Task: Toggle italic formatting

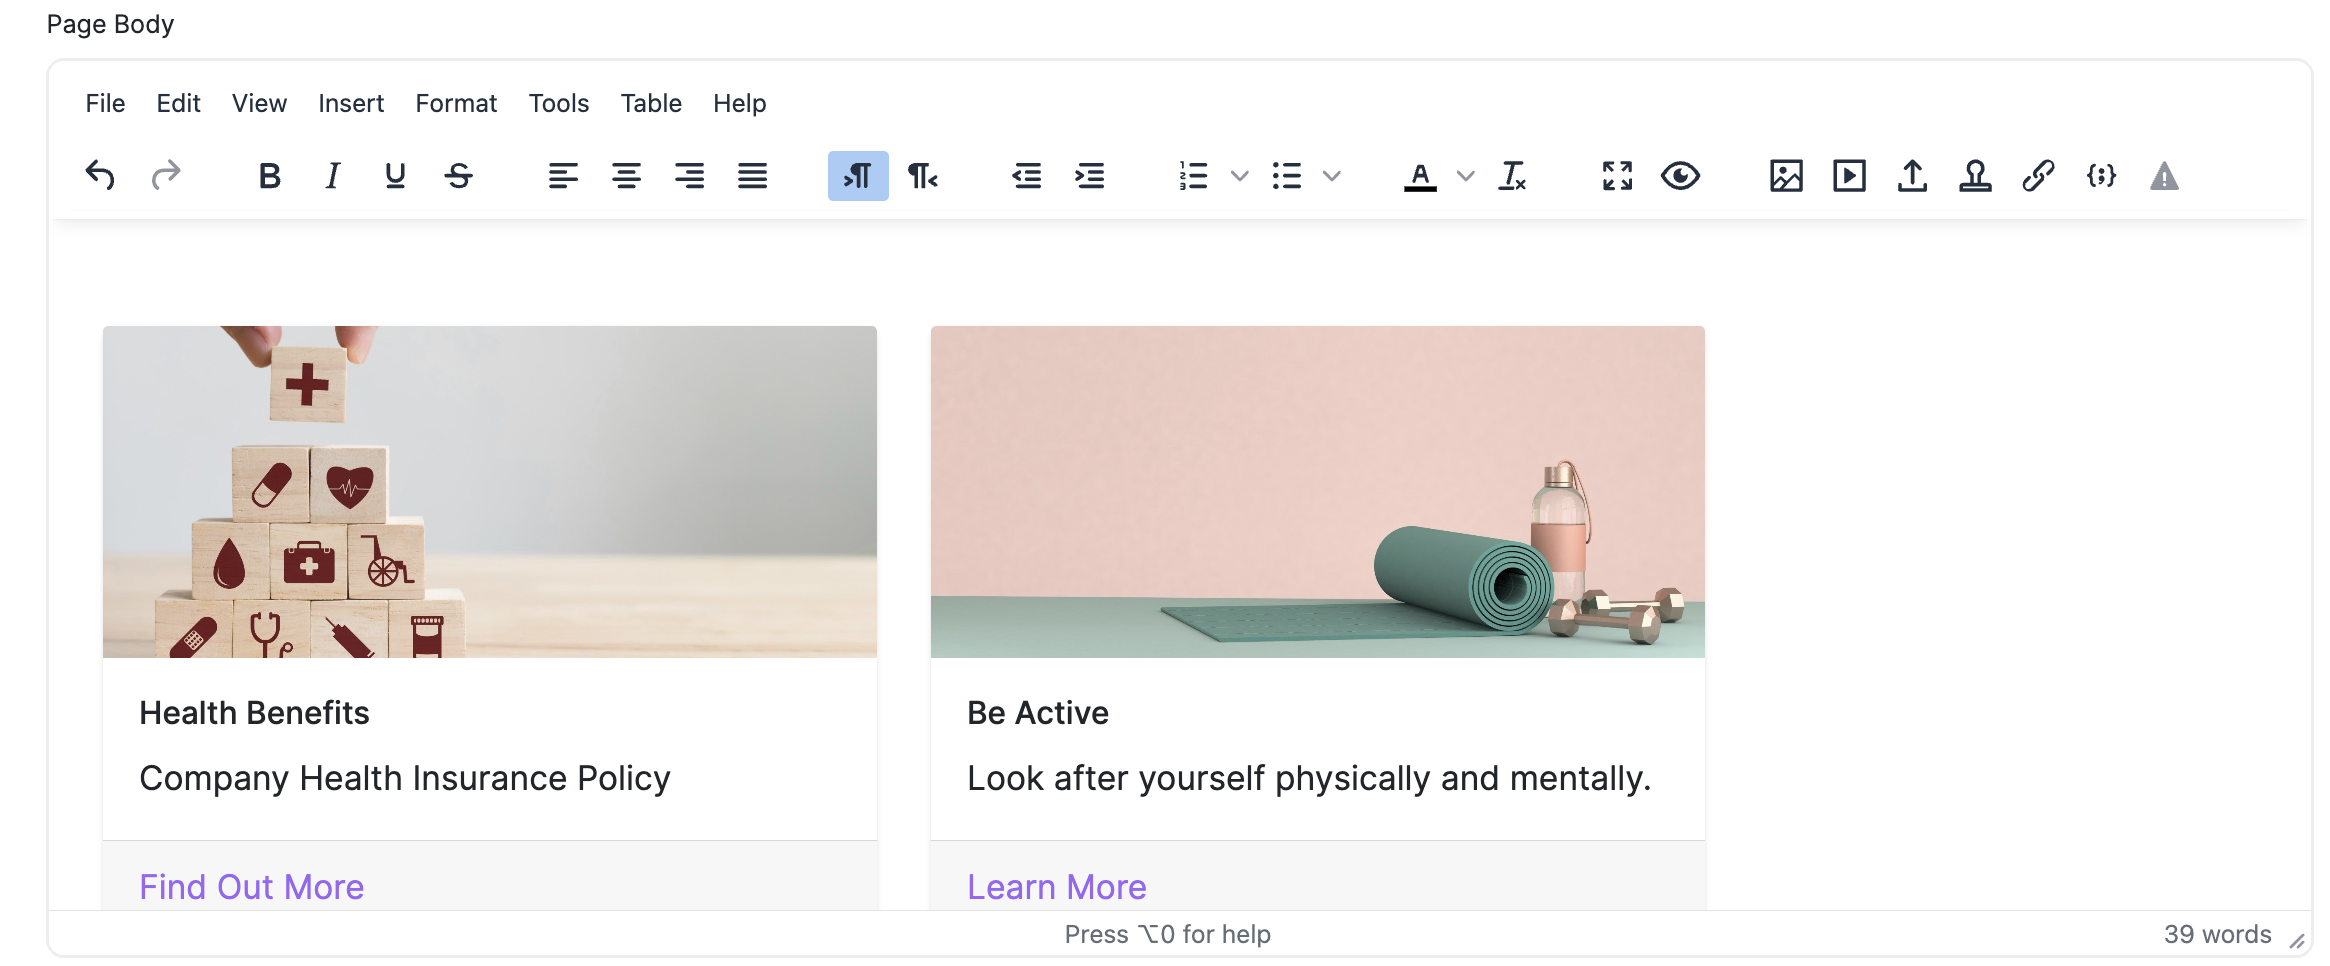Action: (332, 176)
